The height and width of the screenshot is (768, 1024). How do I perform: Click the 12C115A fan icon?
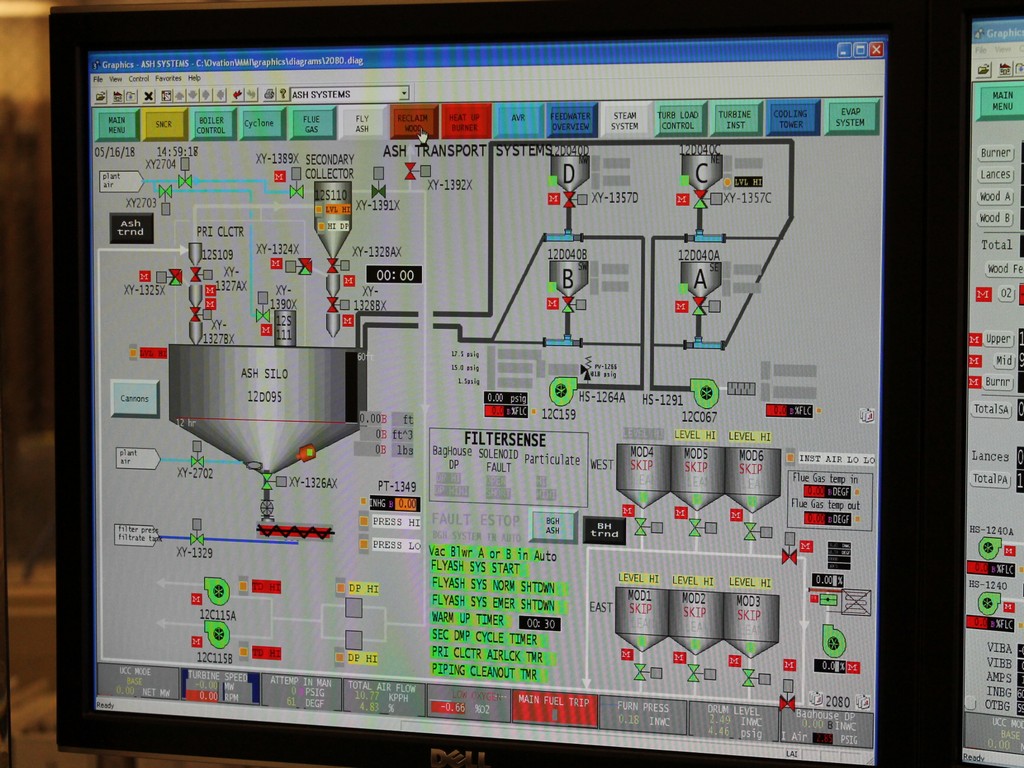click(x=216, y=591)
